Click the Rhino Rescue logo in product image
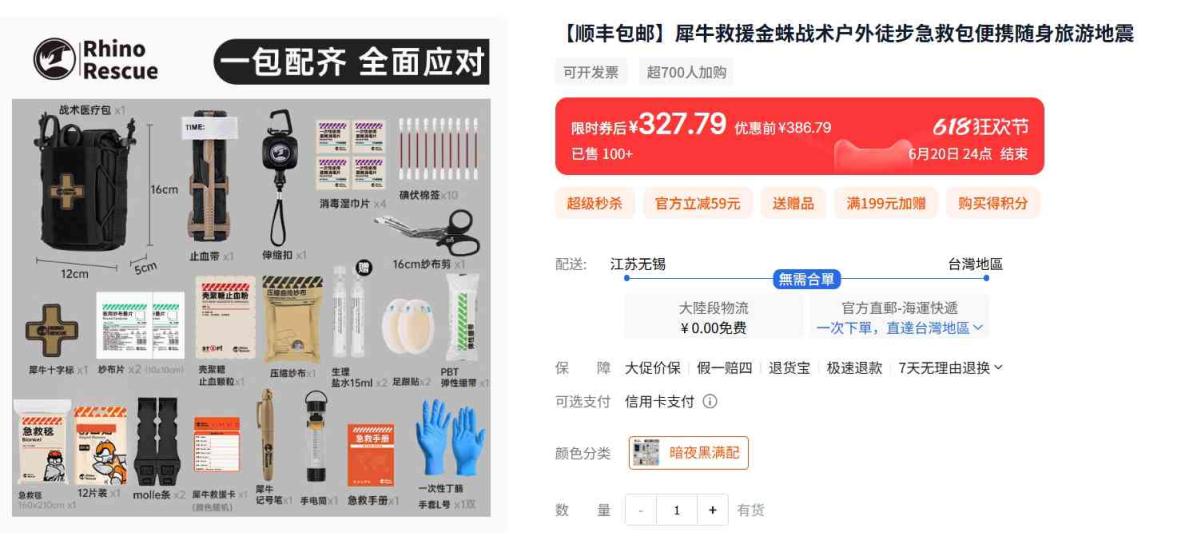The width and height of the screenshot is (1201, 544). pos(96,60)
